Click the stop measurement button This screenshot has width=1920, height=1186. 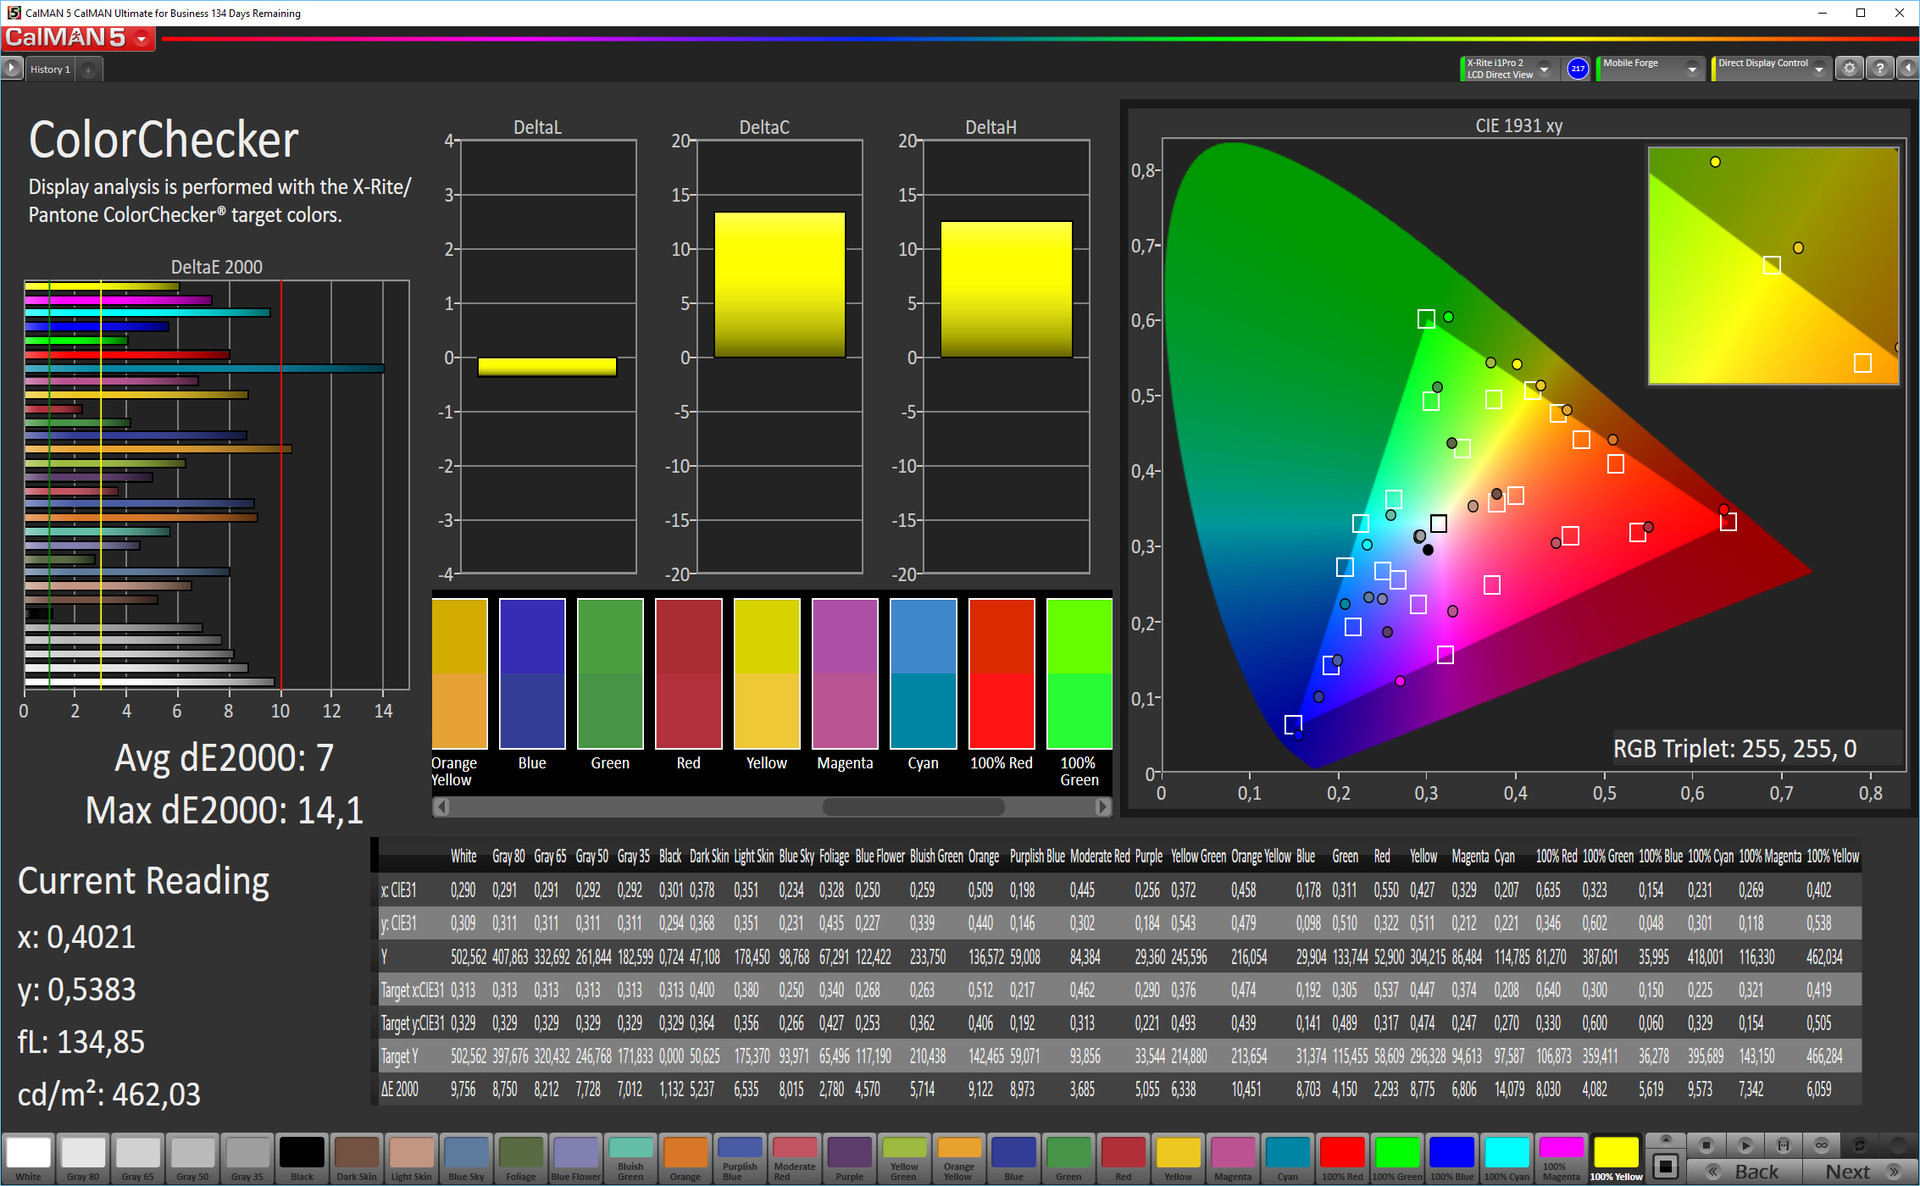click(x=1707, y=1145)
